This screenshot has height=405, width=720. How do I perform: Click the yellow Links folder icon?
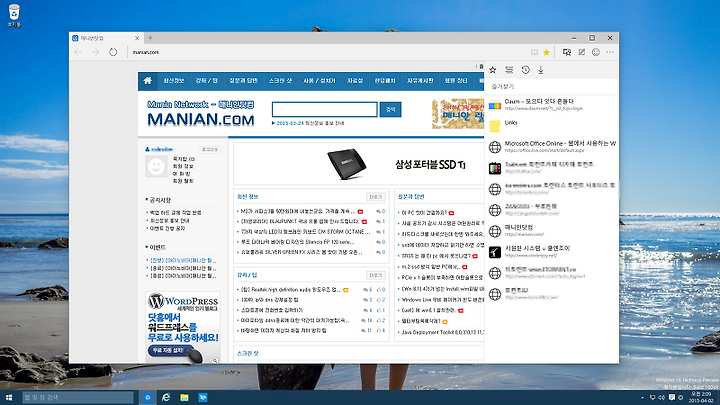click(495, 126)
